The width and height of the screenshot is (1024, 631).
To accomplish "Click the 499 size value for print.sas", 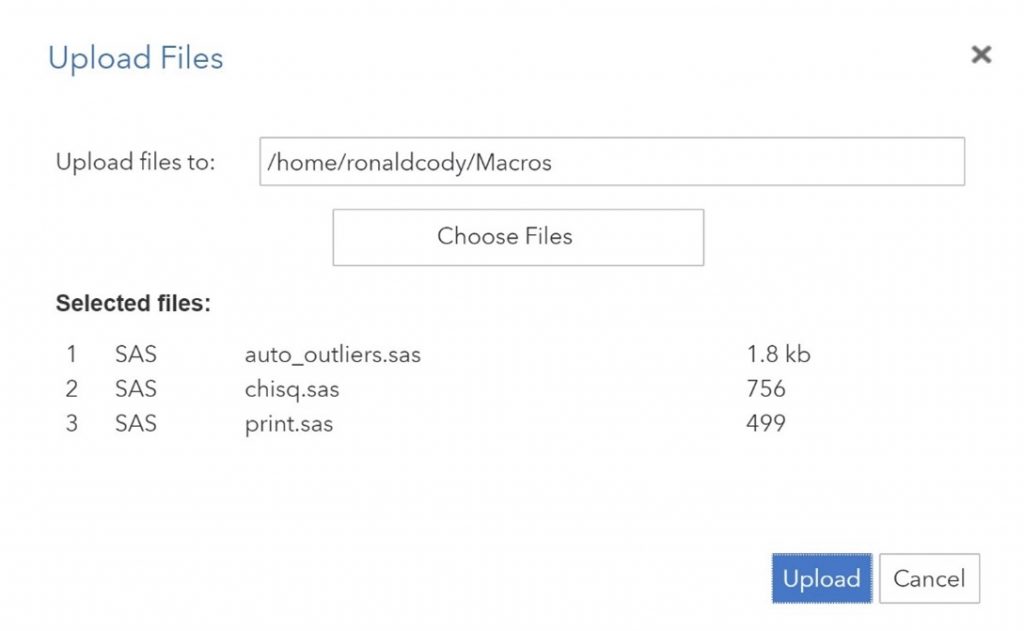I will 763,423.
